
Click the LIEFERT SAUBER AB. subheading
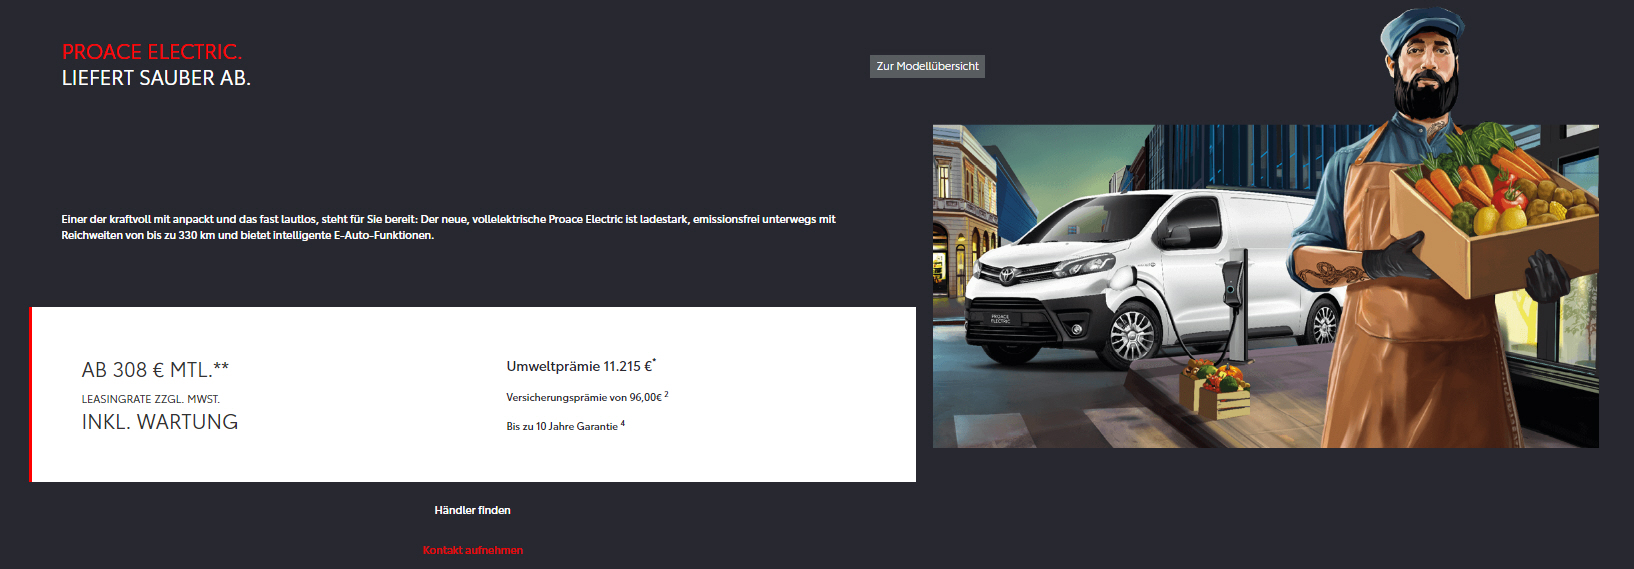coord(156,78)
